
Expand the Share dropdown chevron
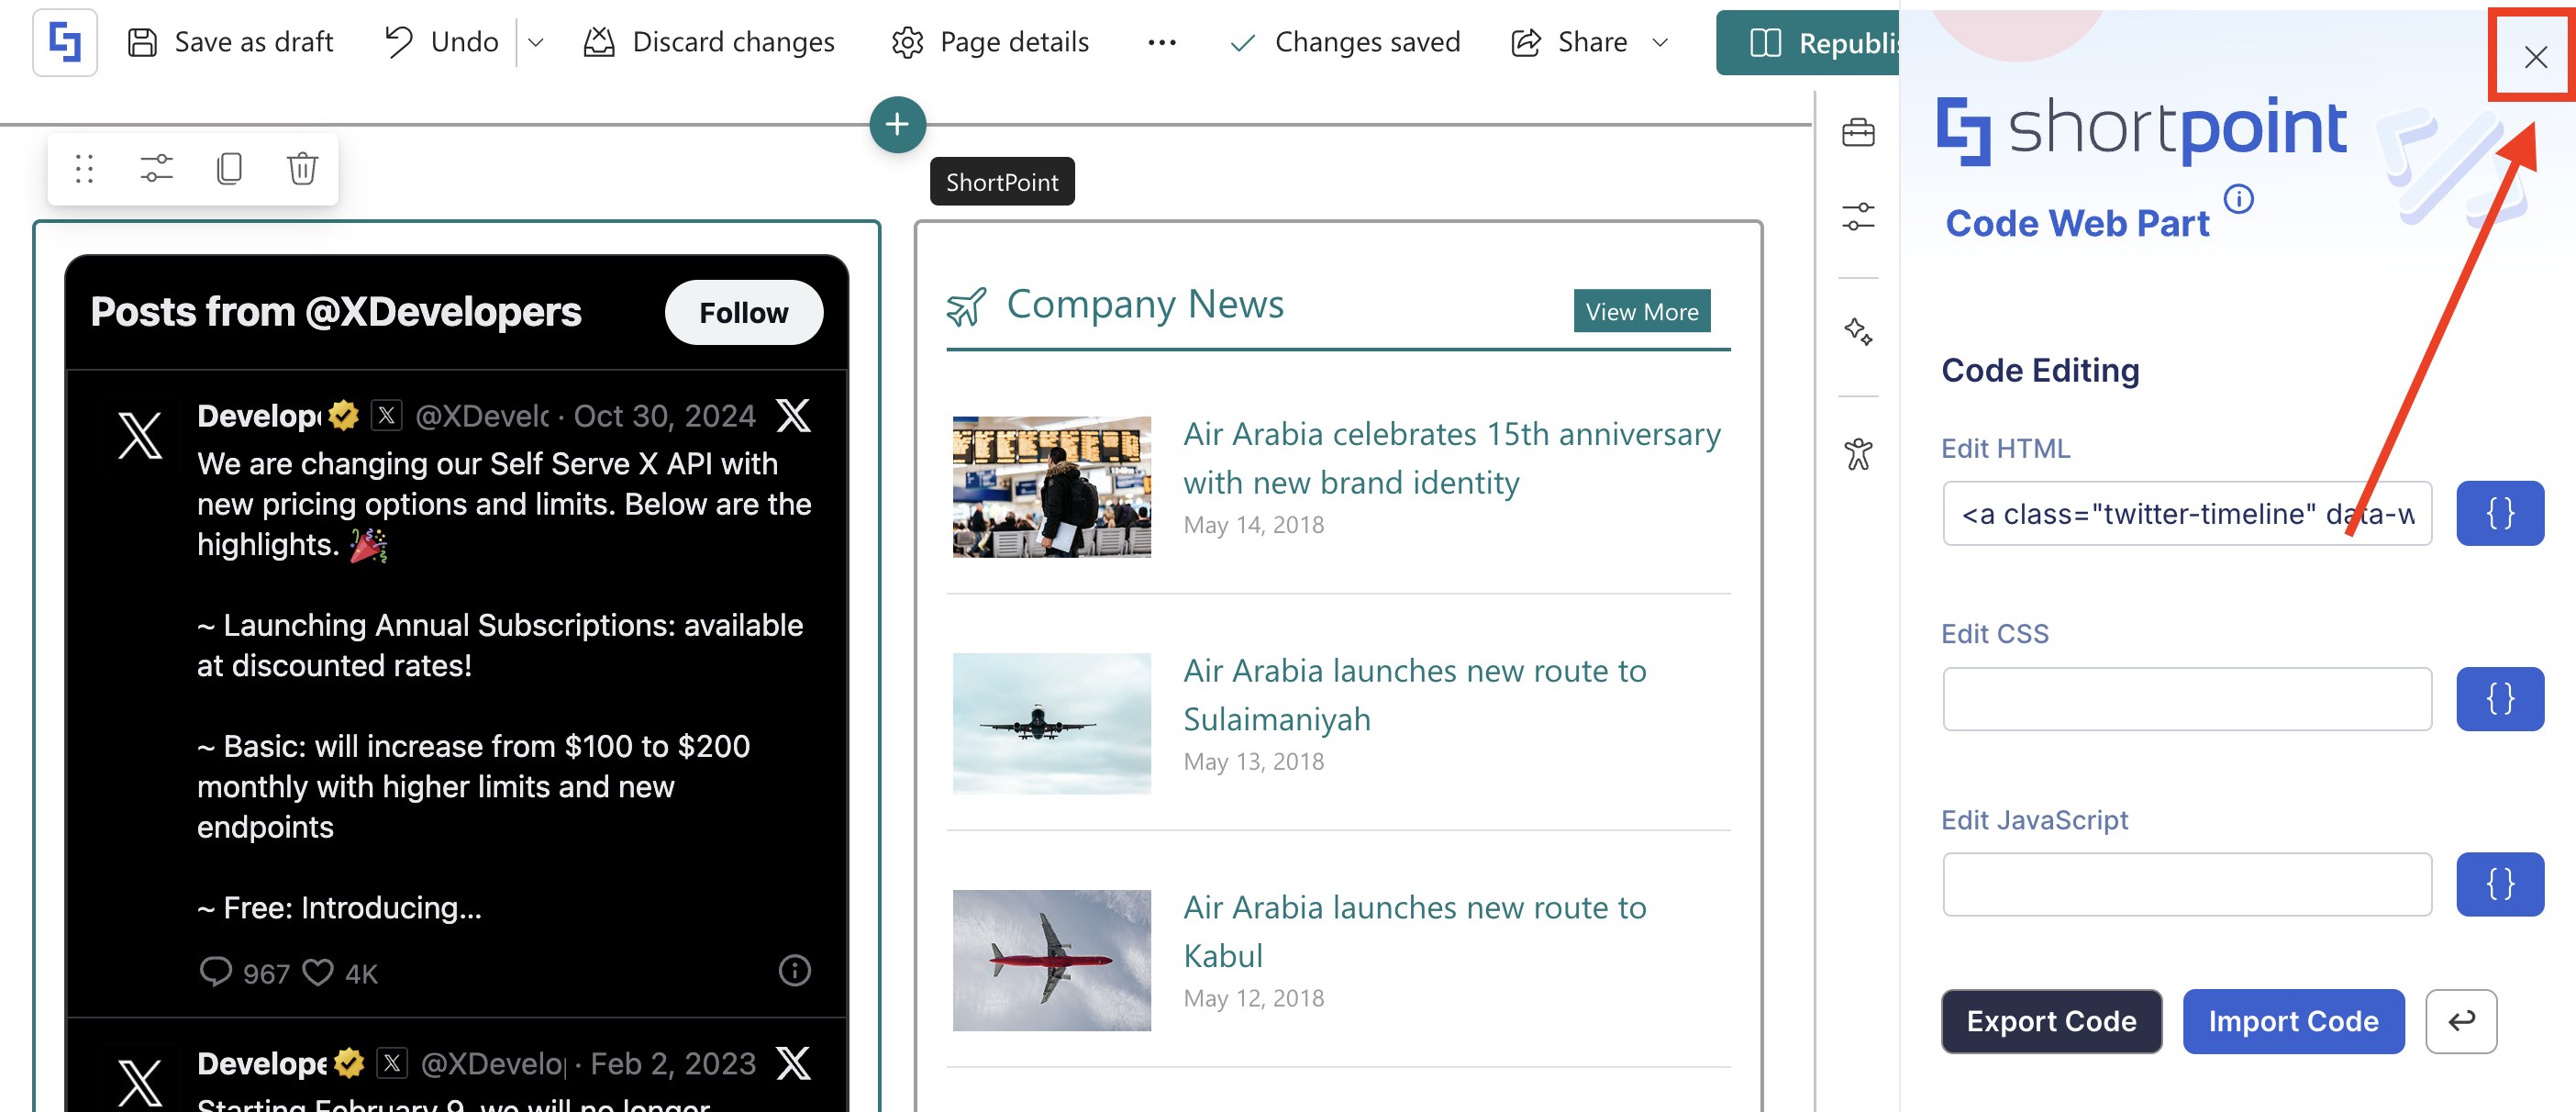tap(1660, 43)
